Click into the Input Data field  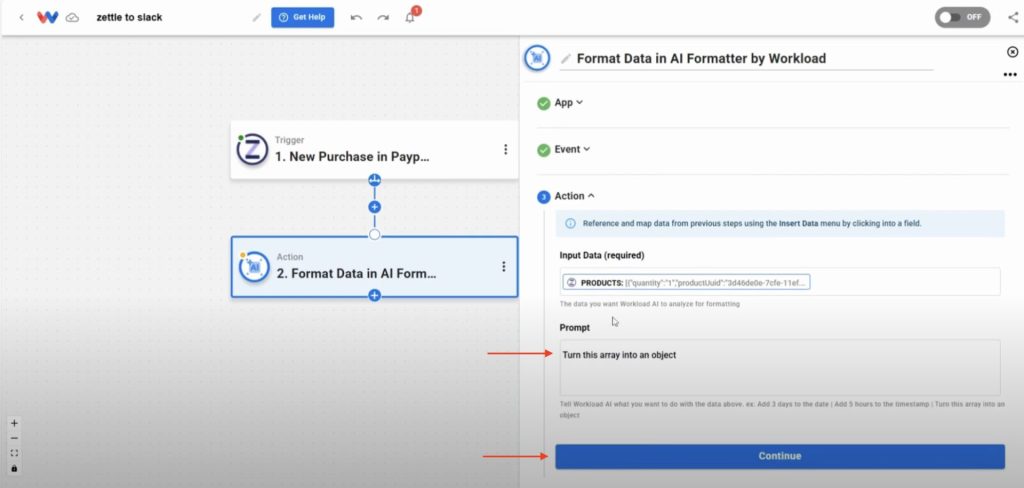(780, 282)
